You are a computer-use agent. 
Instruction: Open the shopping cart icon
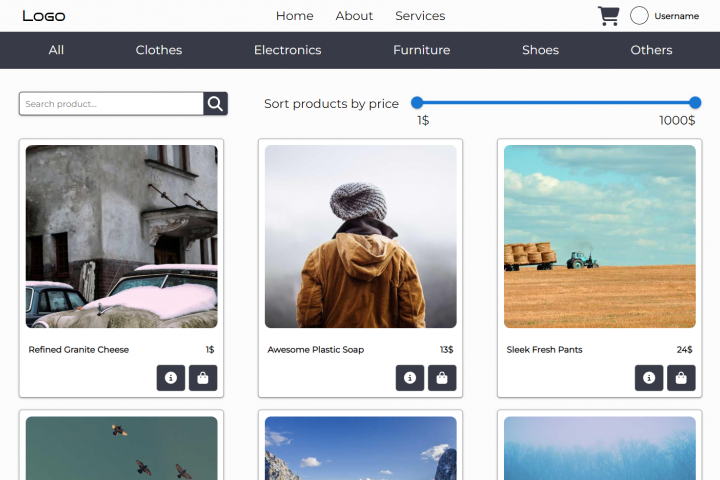point(608,16)
